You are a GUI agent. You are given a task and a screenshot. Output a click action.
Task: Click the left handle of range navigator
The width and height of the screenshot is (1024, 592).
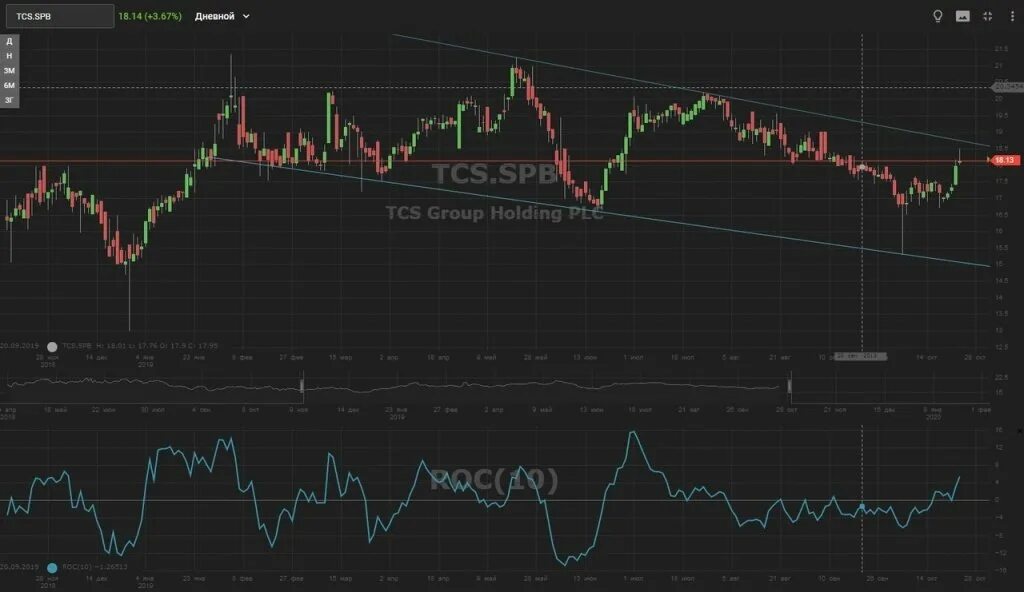pyautogui.click(x=302, y=384)
